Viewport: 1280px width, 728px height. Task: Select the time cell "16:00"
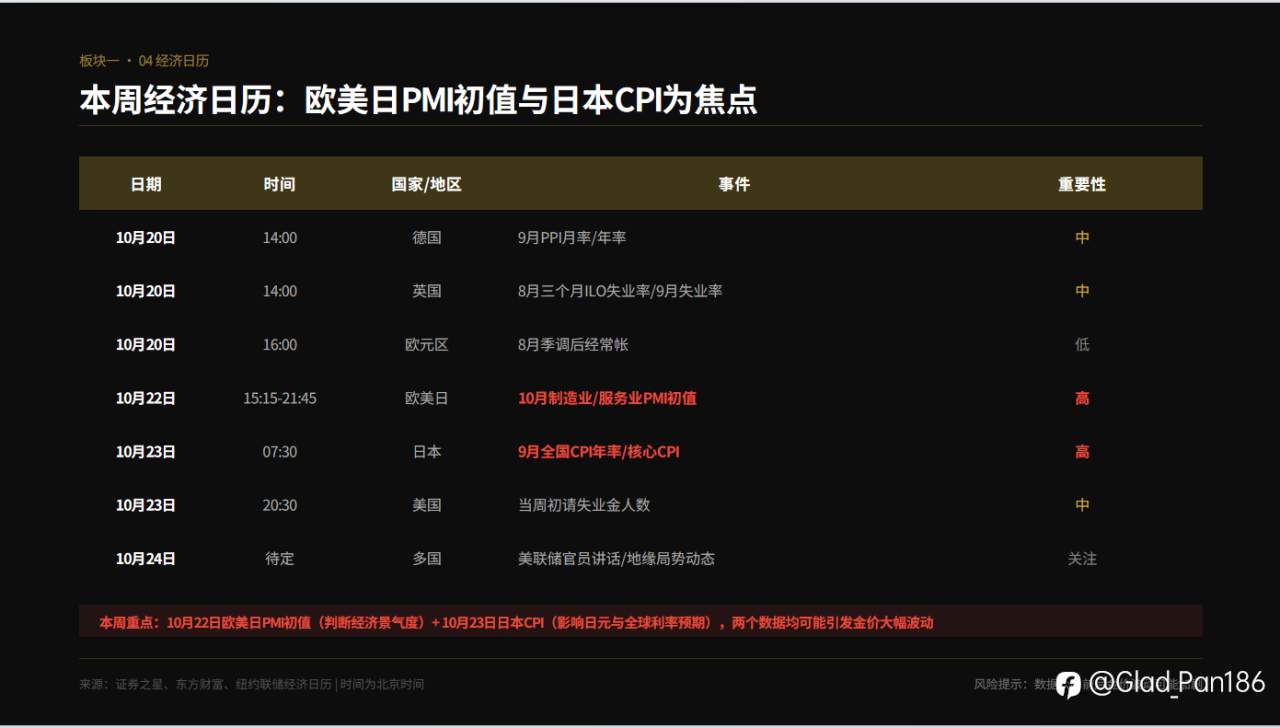pos(280,345)
